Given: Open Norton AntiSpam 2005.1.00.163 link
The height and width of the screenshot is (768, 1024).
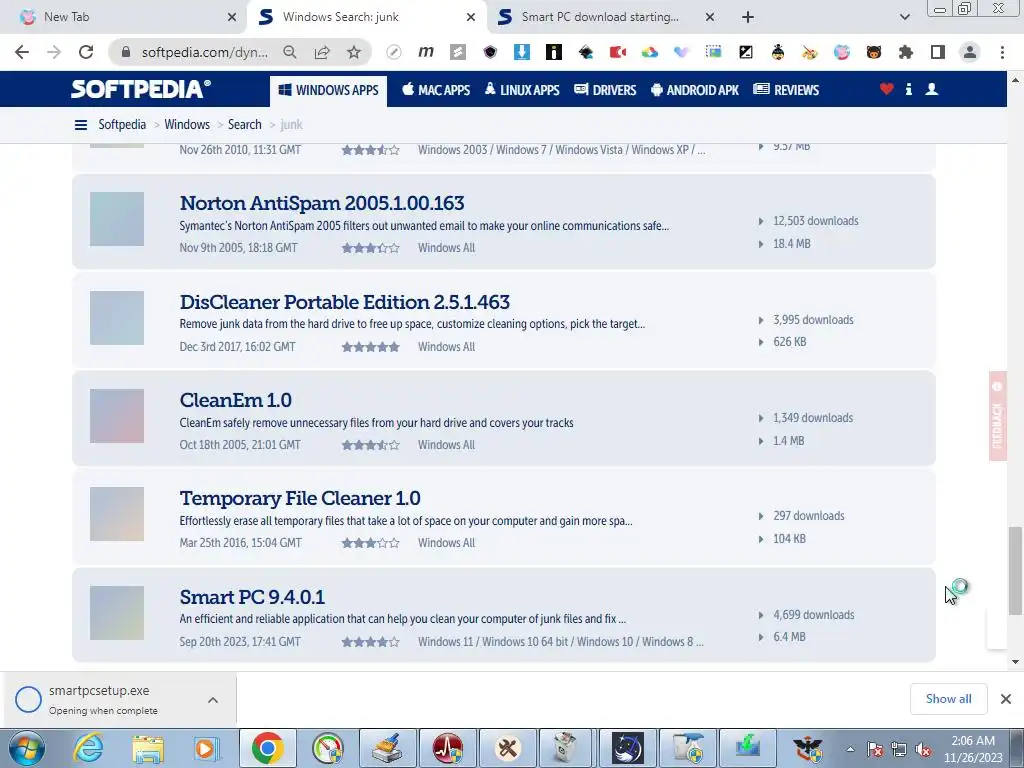Looking at the screenshot, I should (322, 203).
